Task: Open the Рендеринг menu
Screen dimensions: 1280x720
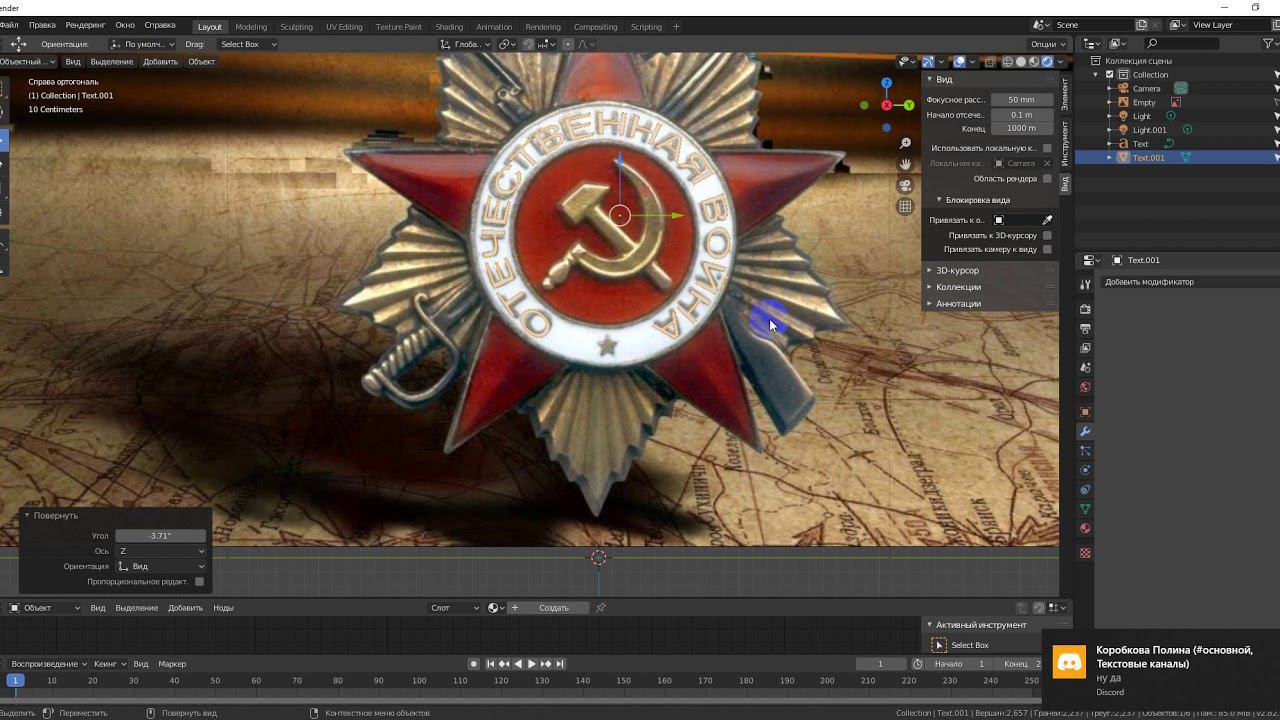Action: [x=85, y=25]
